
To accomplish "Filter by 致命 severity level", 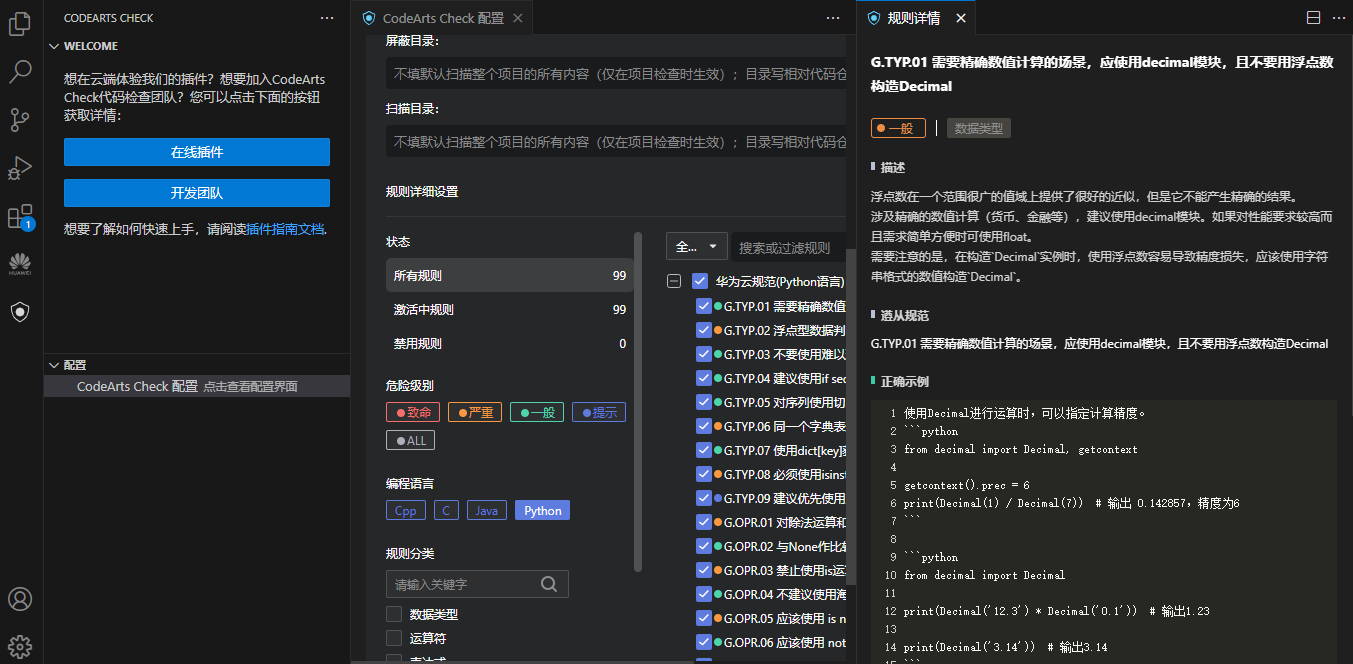I will (x=413, y=412).
